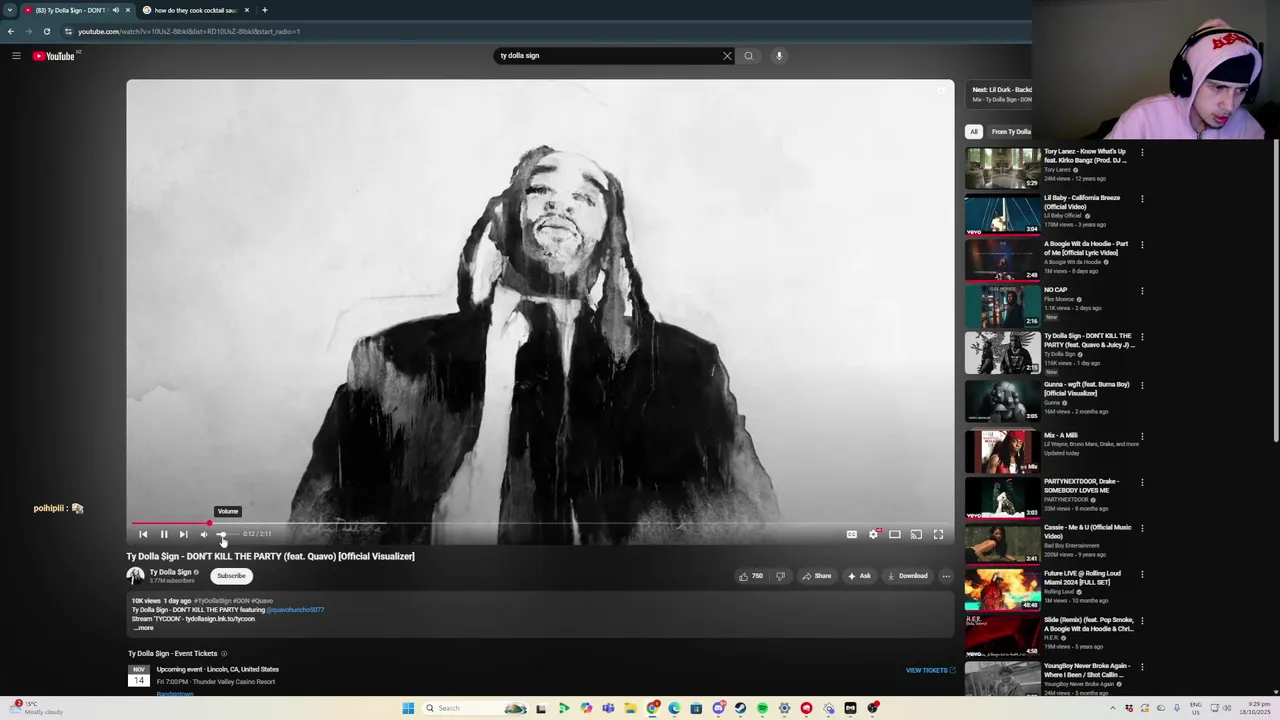
Task: Open Steam from the taskbar
Action: (740, 708)
